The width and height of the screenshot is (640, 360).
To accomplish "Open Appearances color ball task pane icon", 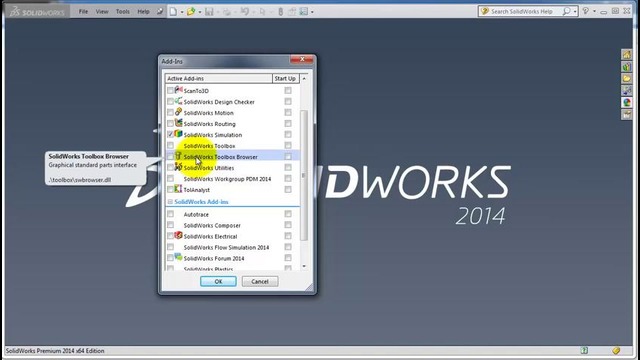I will point(627,102).
